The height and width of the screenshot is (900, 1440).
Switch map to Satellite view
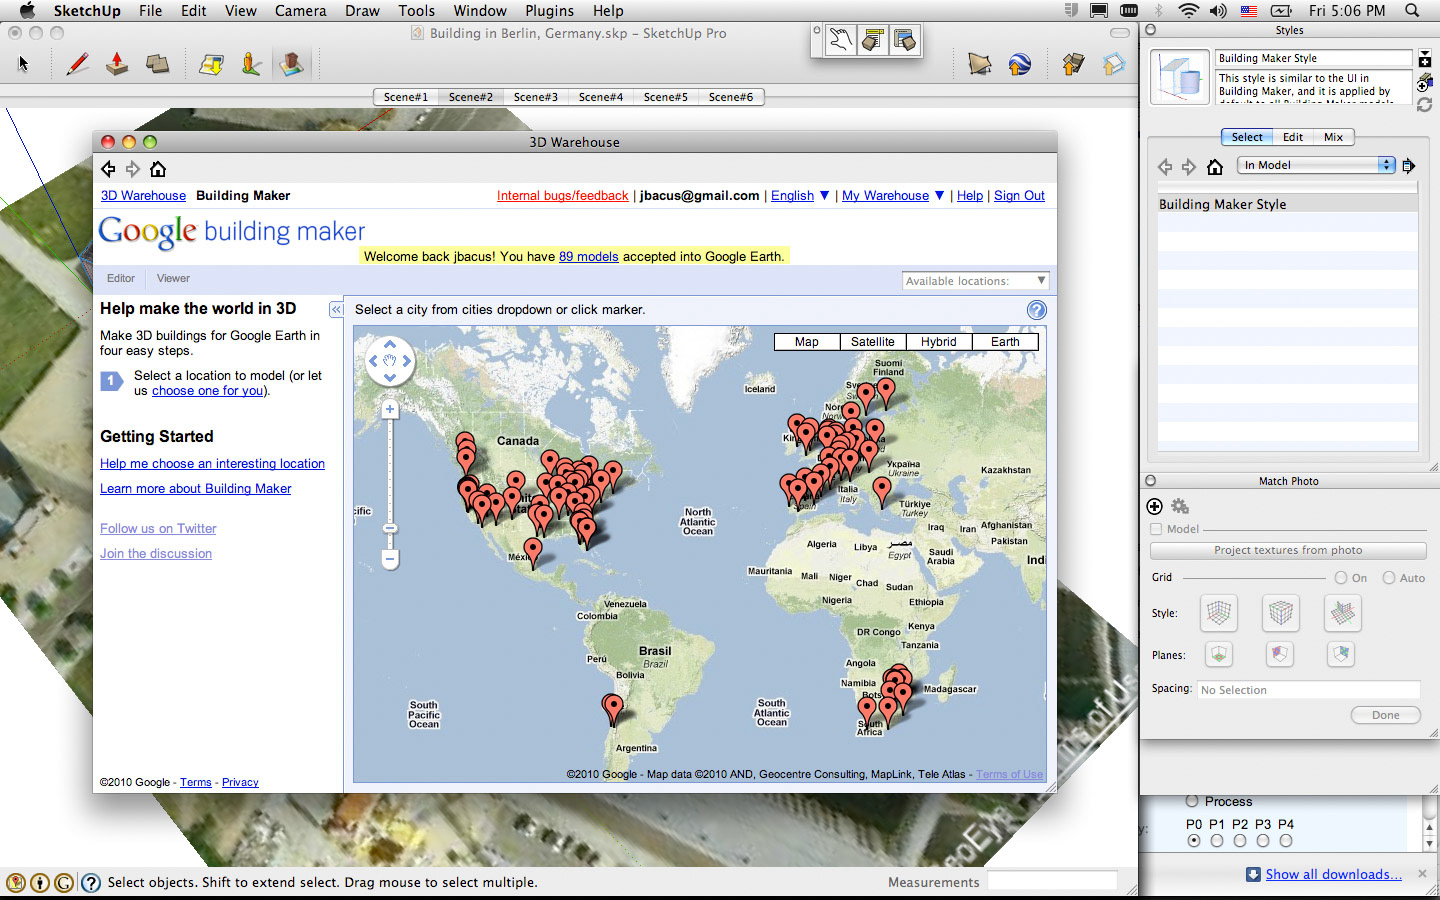(873, 342)
